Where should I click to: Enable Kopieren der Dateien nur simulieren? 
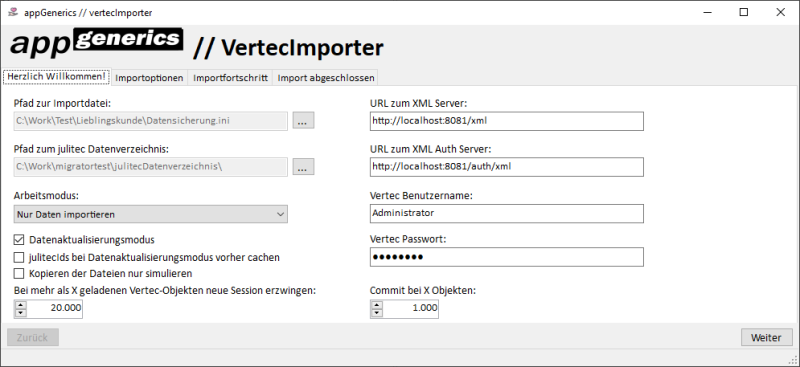pyautogui.click(x=19, y=274)
